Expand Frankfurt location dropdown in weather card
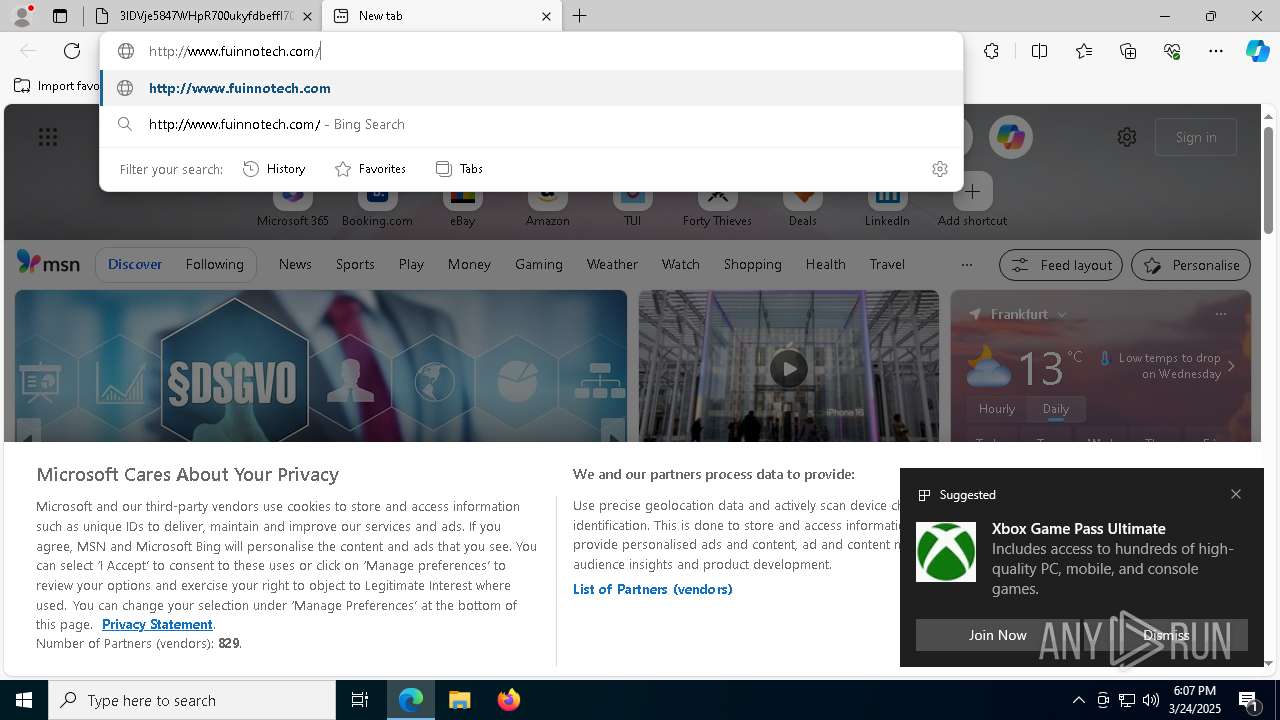The width and height of the screenshot is (1280, 720). click(x=1062, y=314)
